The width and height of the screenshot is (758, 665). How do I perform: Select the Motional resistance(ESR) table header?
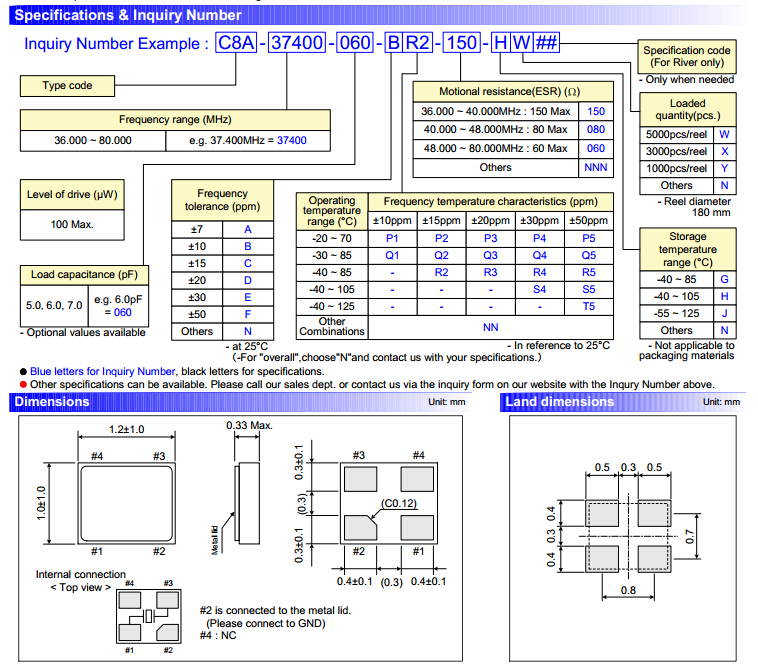click(x=509, y=92)
